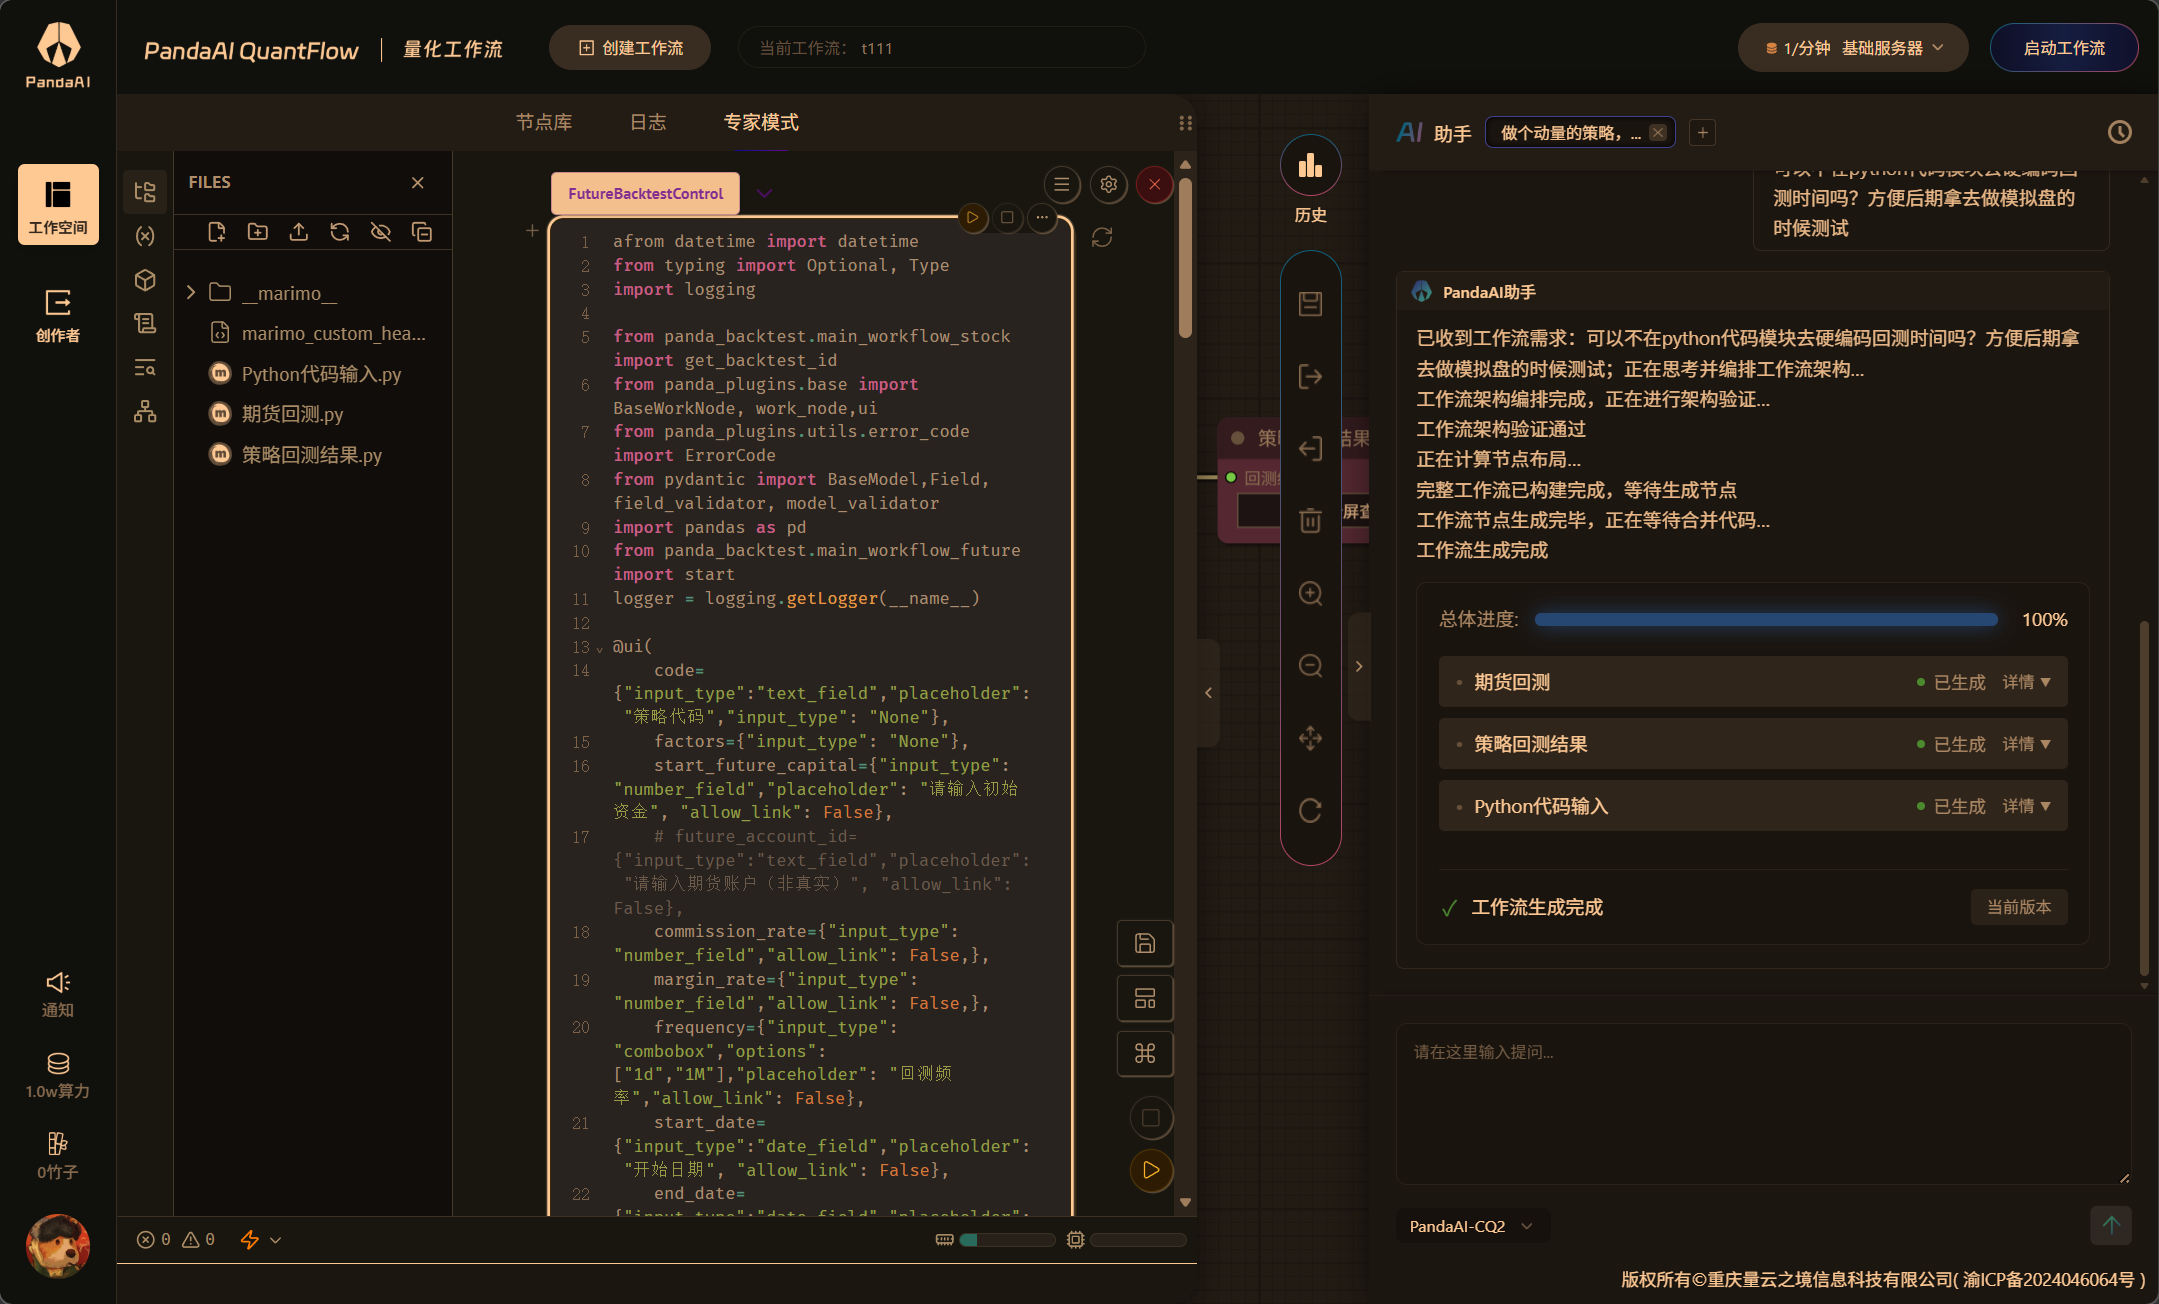Run all cells with bottom play button
This screenshot has height=1304, width=2159.
(x=1151, y=1170)
